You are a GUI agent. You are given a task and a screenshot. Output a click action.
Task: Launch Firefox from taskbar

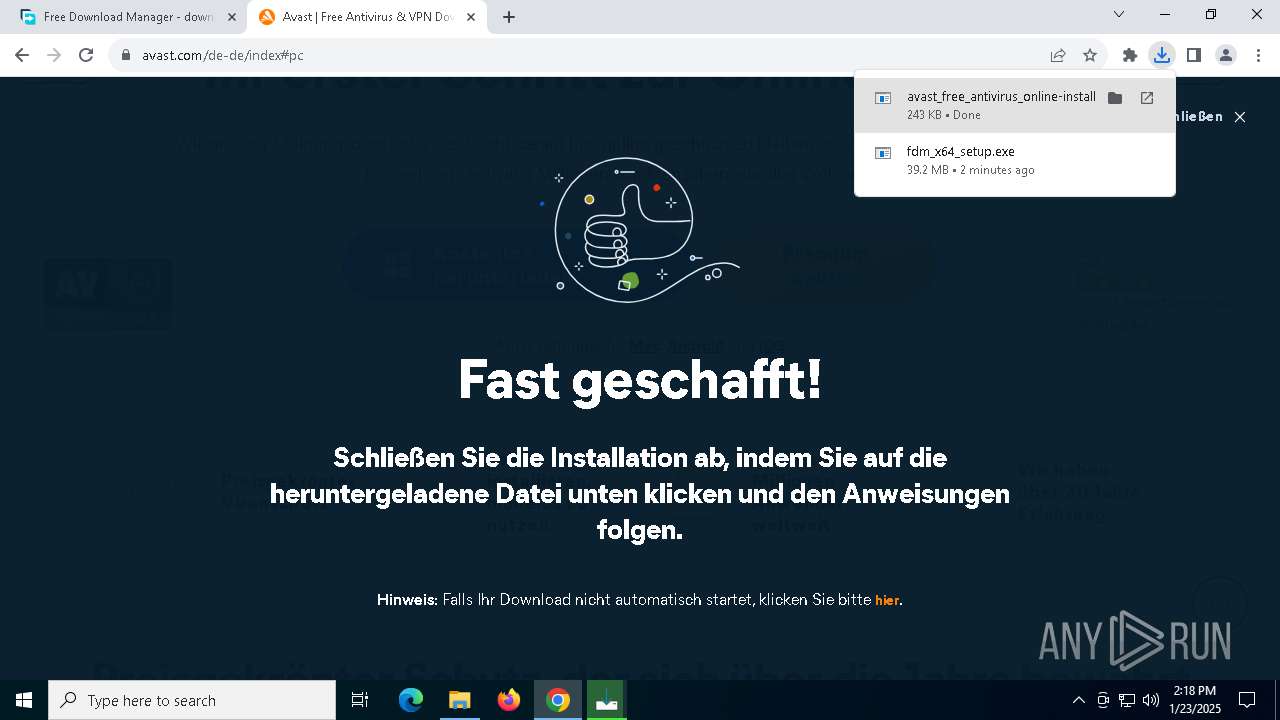click(509, 700)
